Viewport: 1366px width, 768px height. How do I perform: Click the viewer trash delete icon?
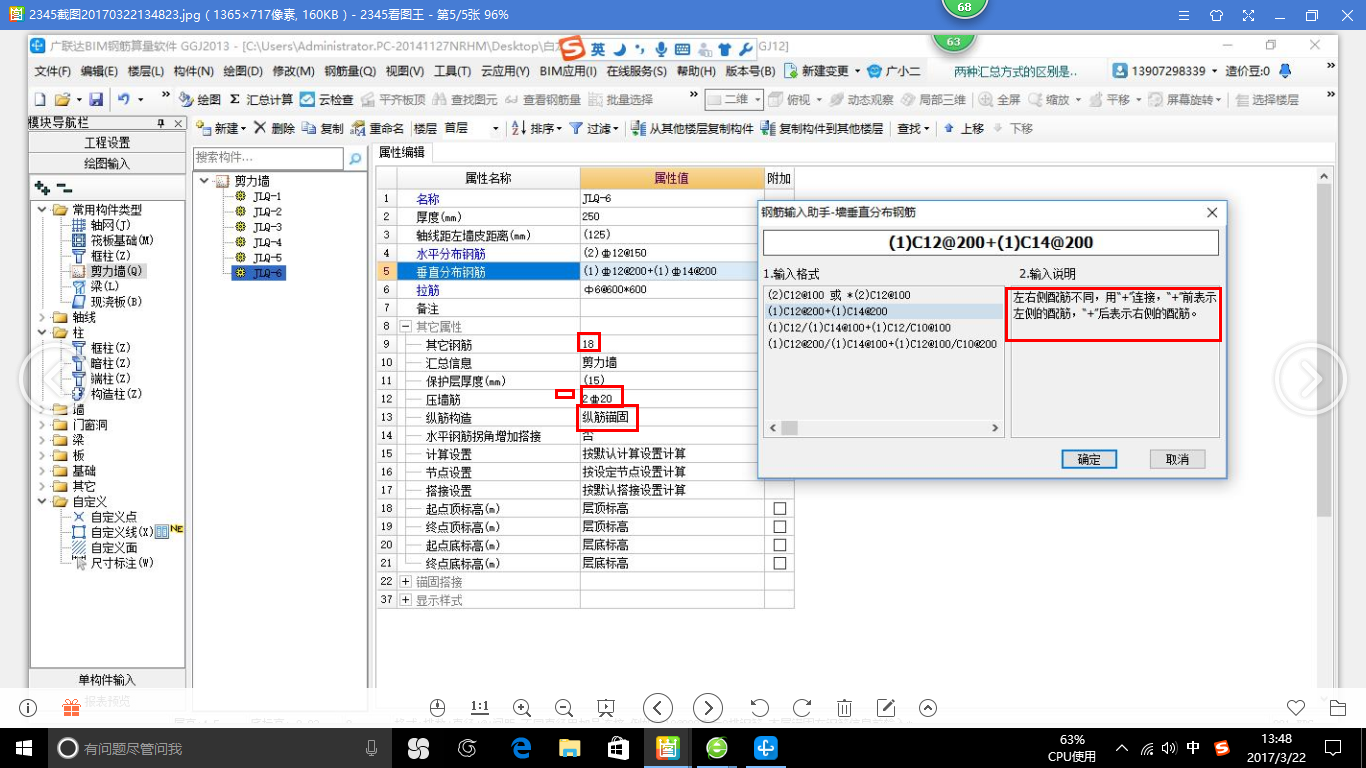coord(844,707)
